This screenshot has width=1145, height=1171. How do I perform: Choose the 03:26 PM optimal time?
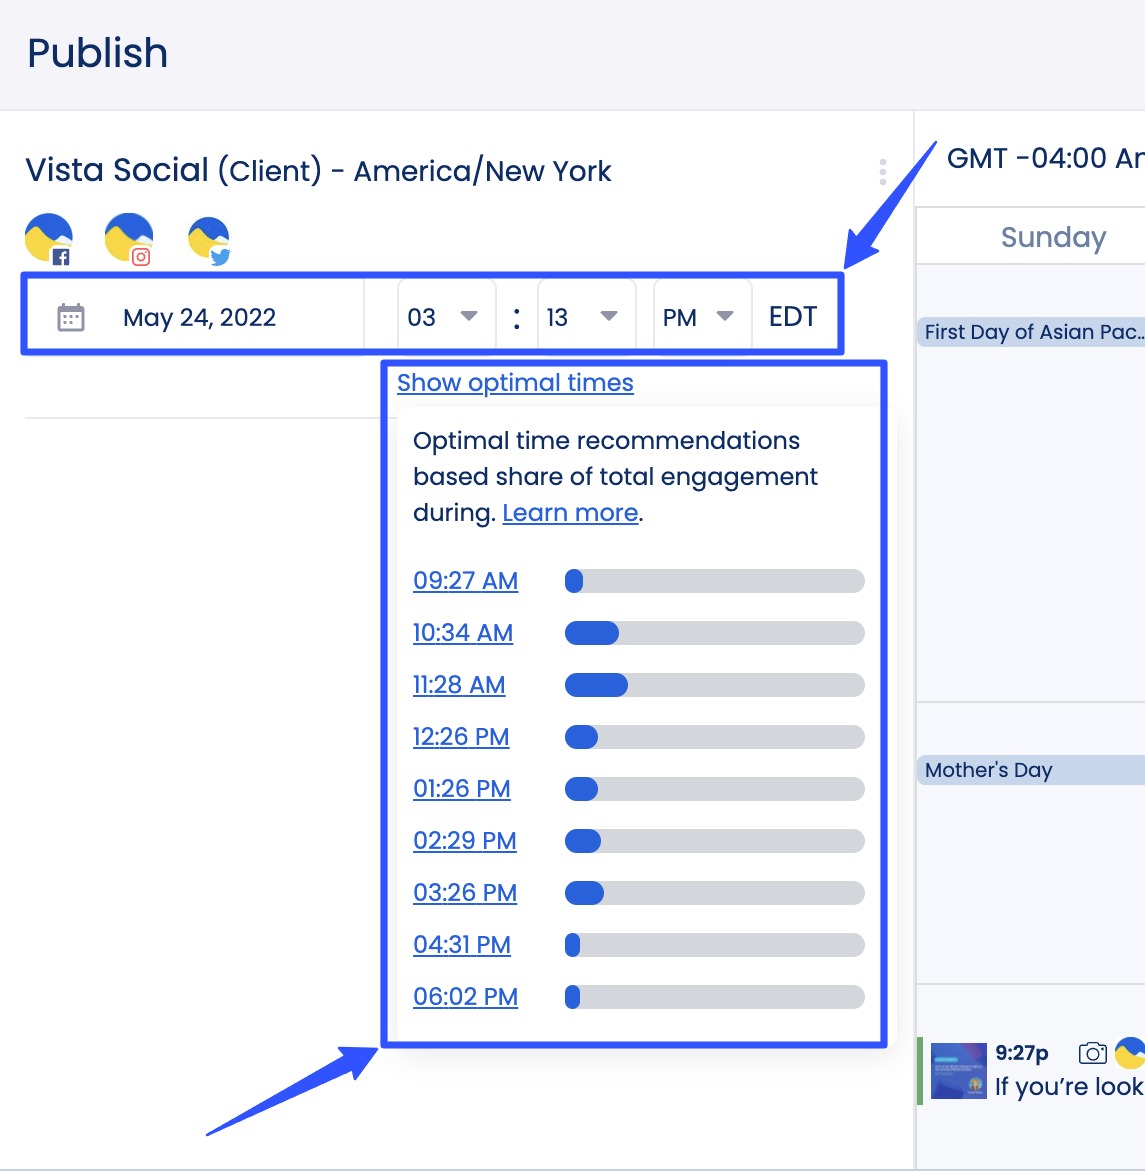[465, 893]
